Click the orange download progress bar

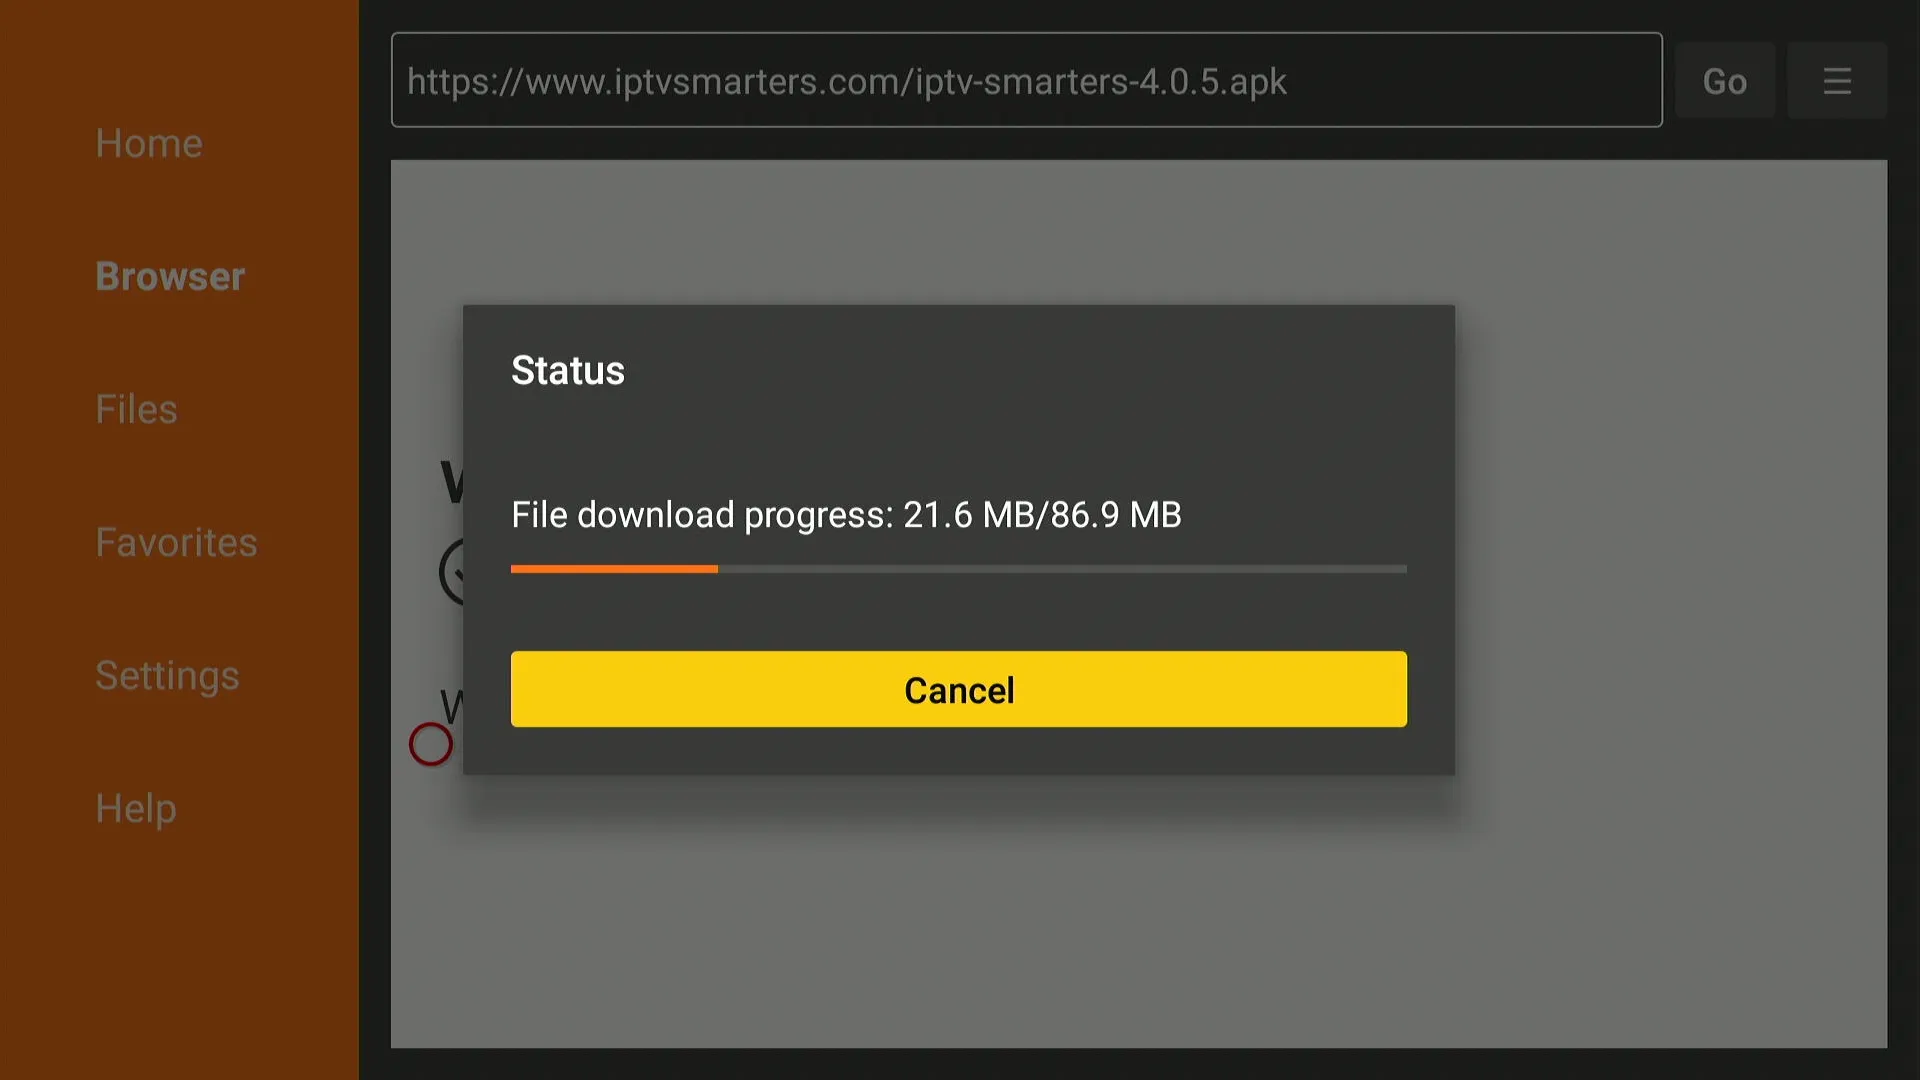click(614, 568)
